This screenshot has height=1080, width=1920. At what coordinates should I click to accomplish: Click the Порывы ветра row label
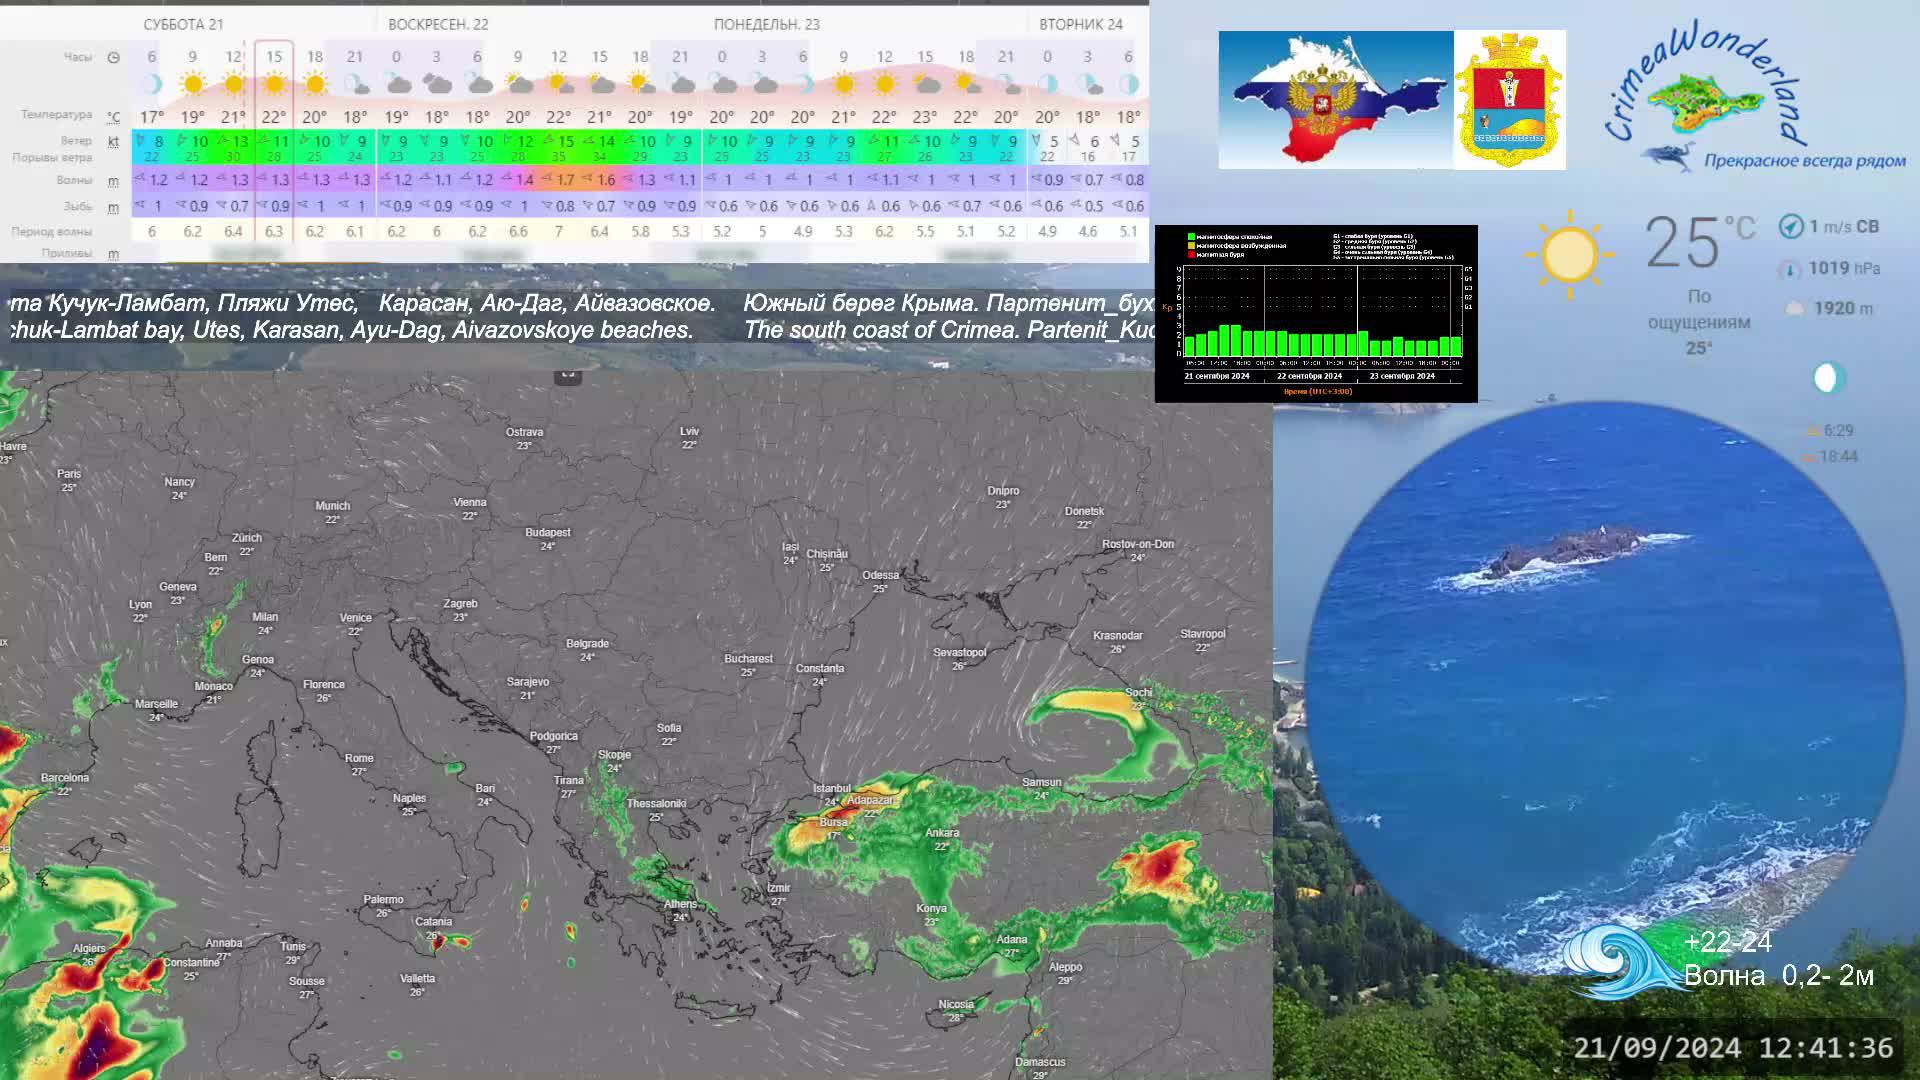52,158
